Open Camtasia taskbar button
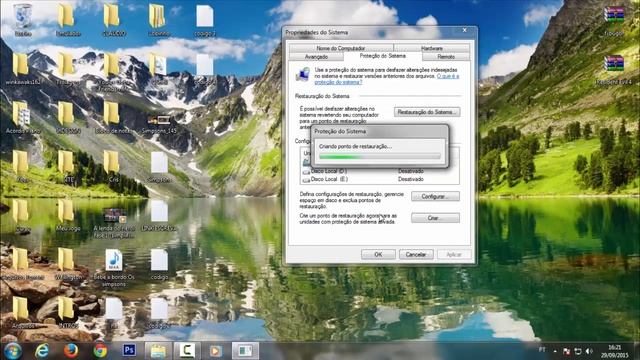 [187, 351]
